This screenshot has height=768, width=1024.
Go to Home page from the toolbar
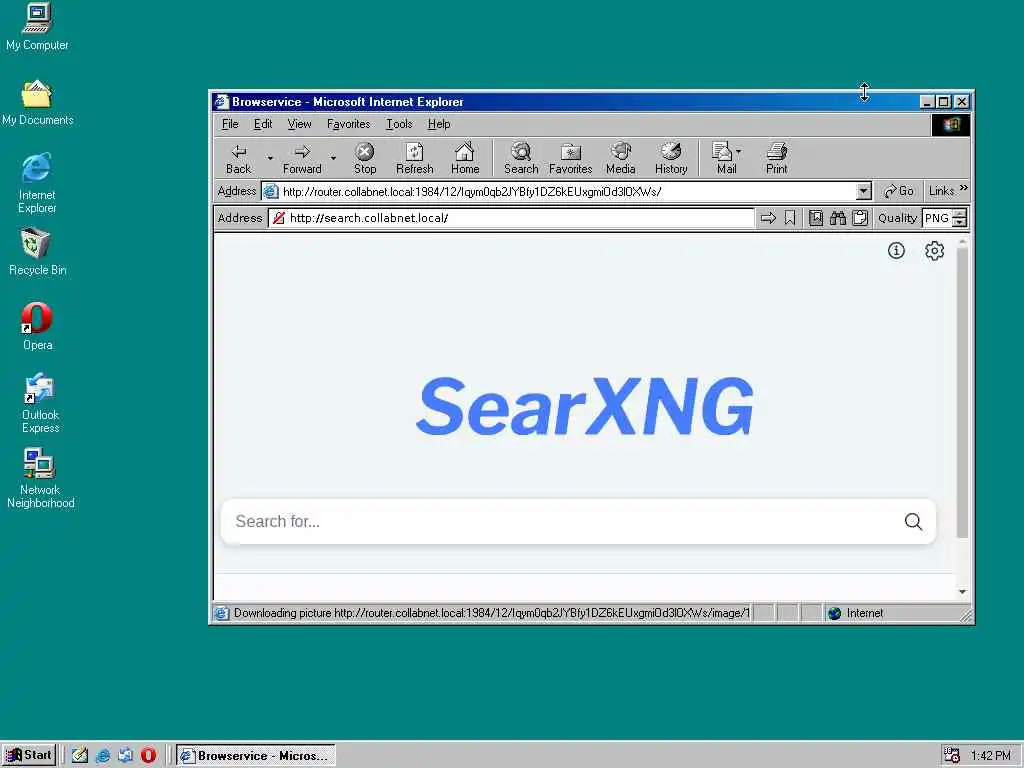[x=464, y=159]
